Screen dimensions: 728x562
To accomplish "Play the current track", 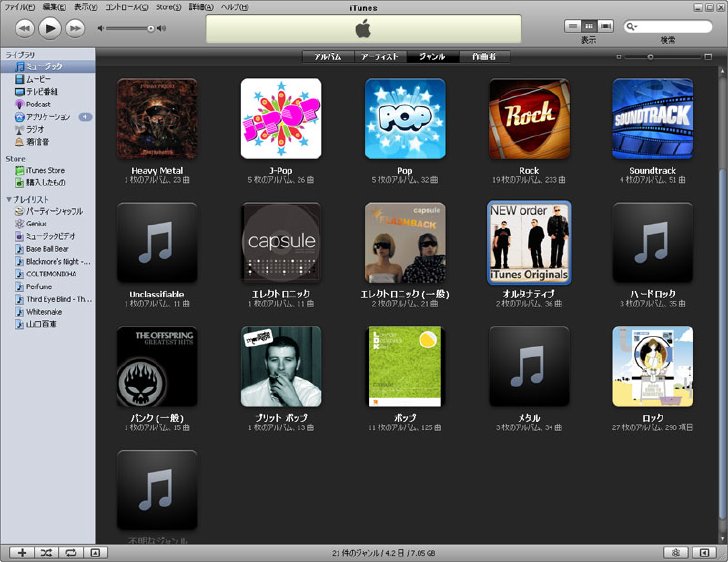I will pyautogui.click(x=50, y=28).
